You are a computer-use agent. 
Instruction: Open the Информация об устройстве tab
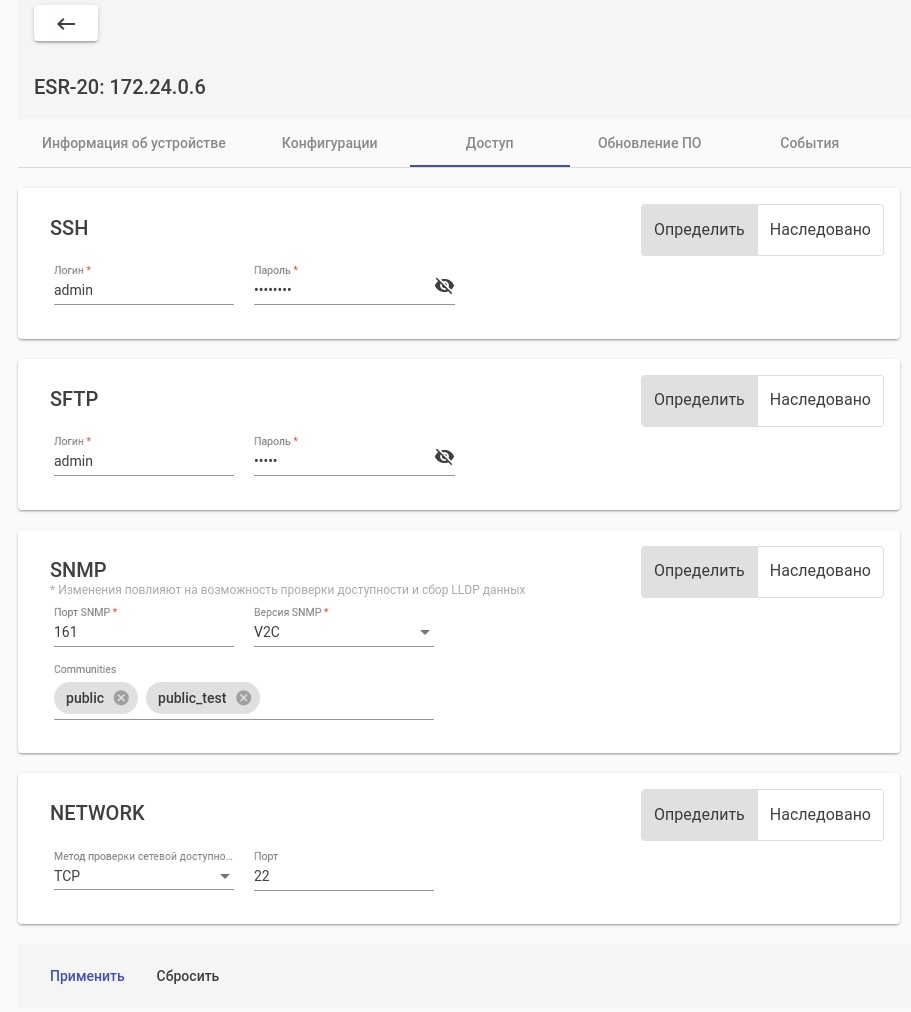coord(134,143)
